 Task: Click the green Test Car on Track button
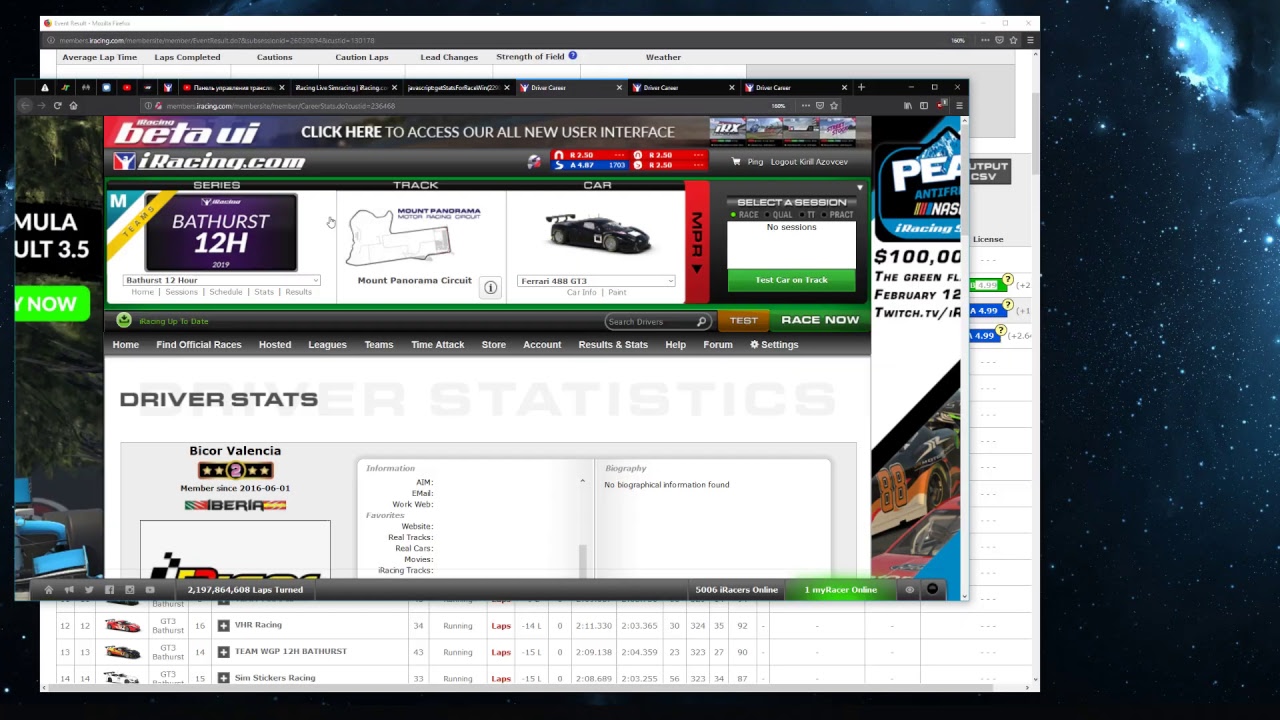pyautogui.click(x=791, y=280)
